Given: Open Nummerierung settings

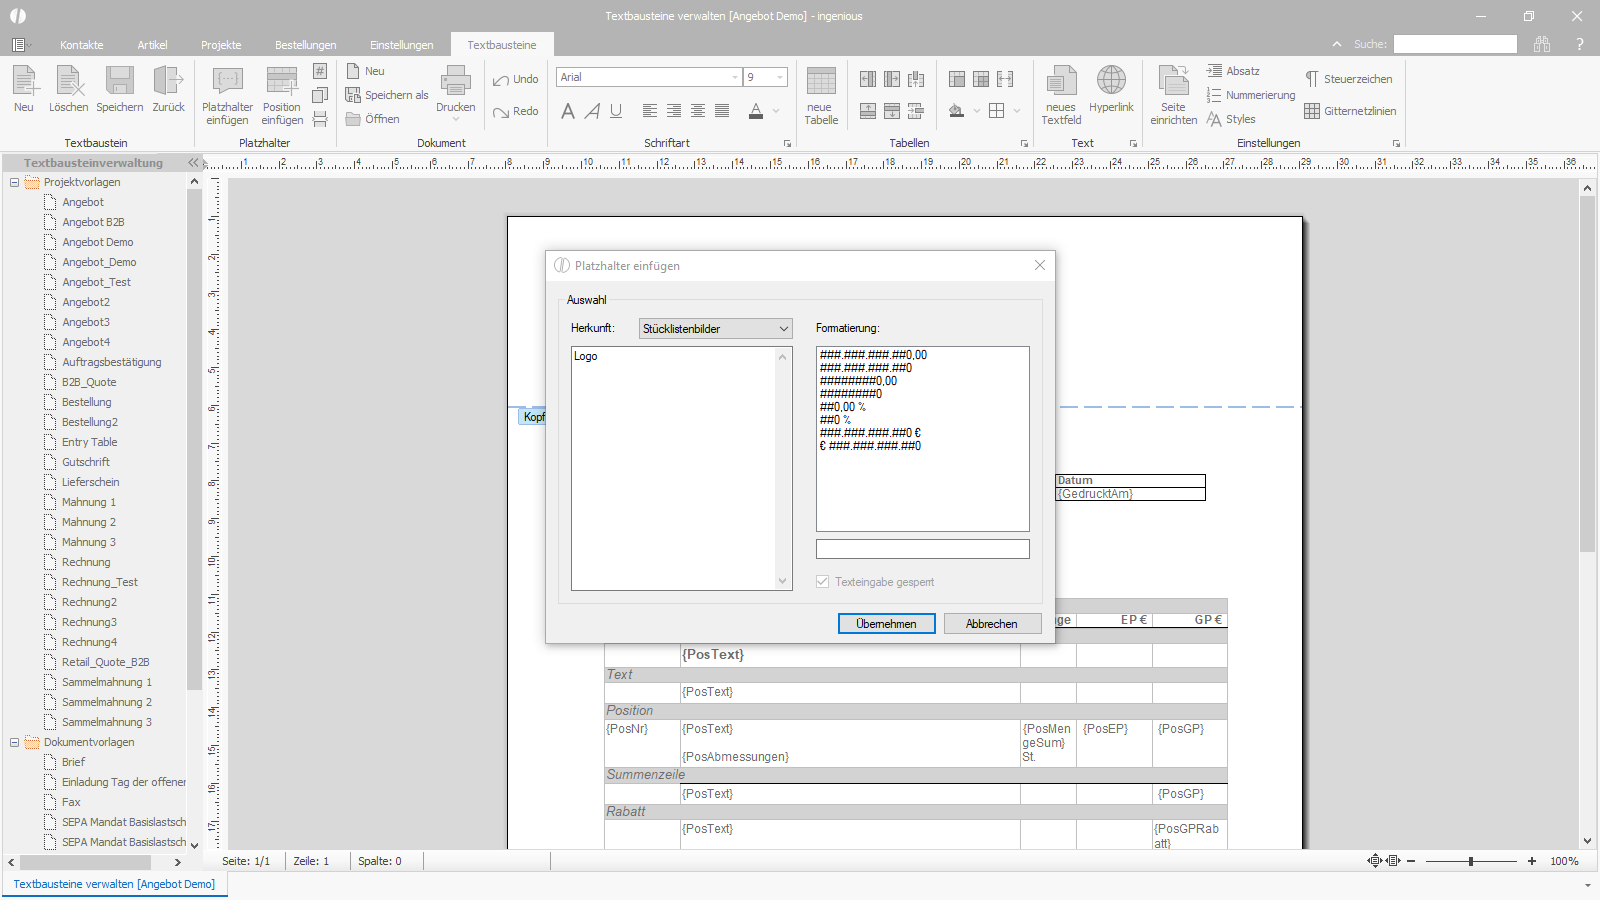Looking at the screenshot, I should [1251, 95].
